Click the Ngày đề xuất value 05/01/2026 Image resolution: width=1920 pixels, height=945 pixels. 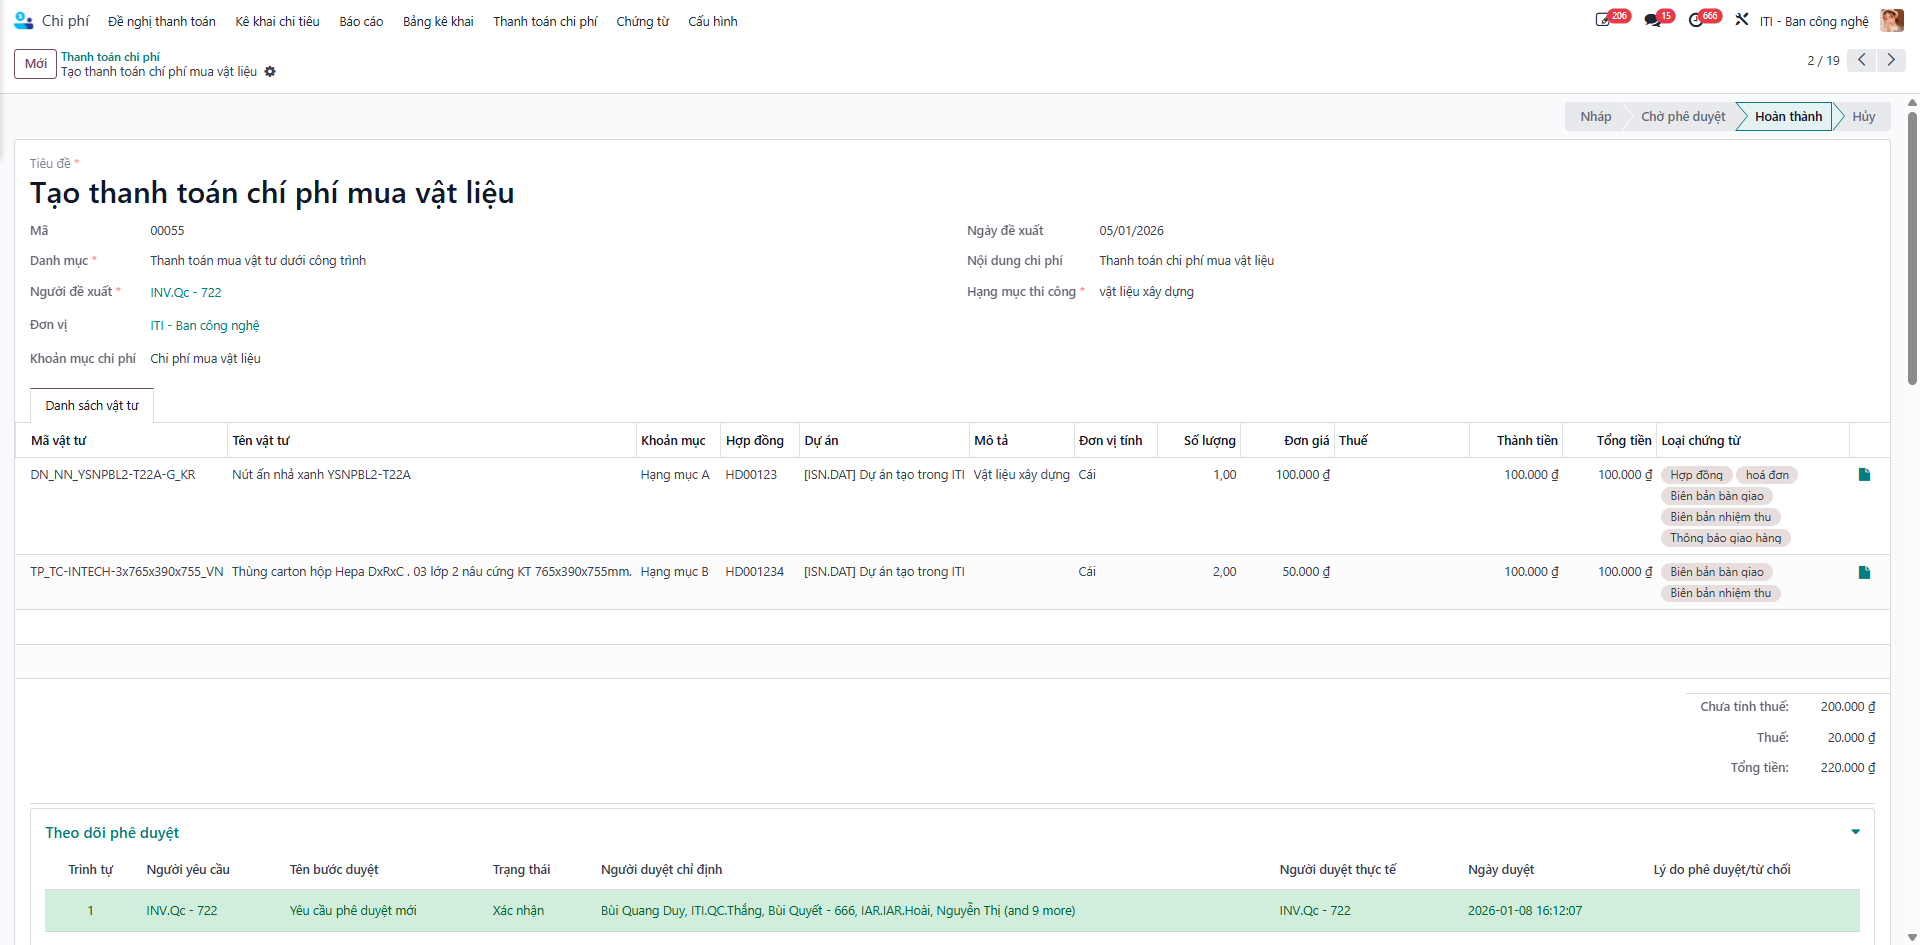1131,231
